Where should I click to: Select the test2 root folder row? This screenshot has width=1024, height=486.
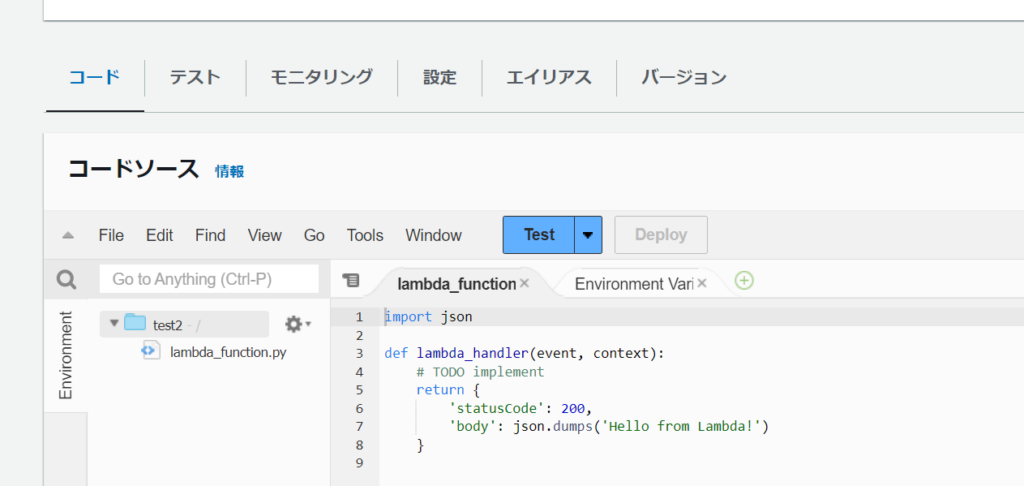point(184,324)
